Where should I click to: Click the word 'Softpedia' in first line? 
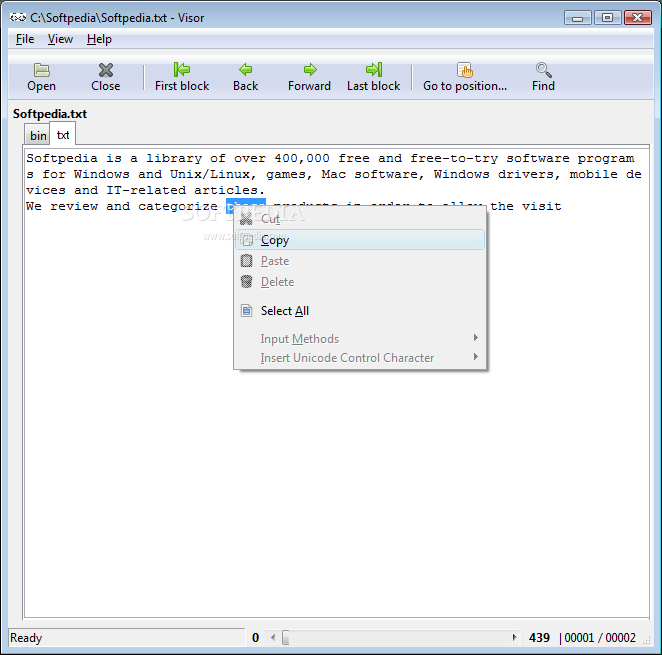62,158
